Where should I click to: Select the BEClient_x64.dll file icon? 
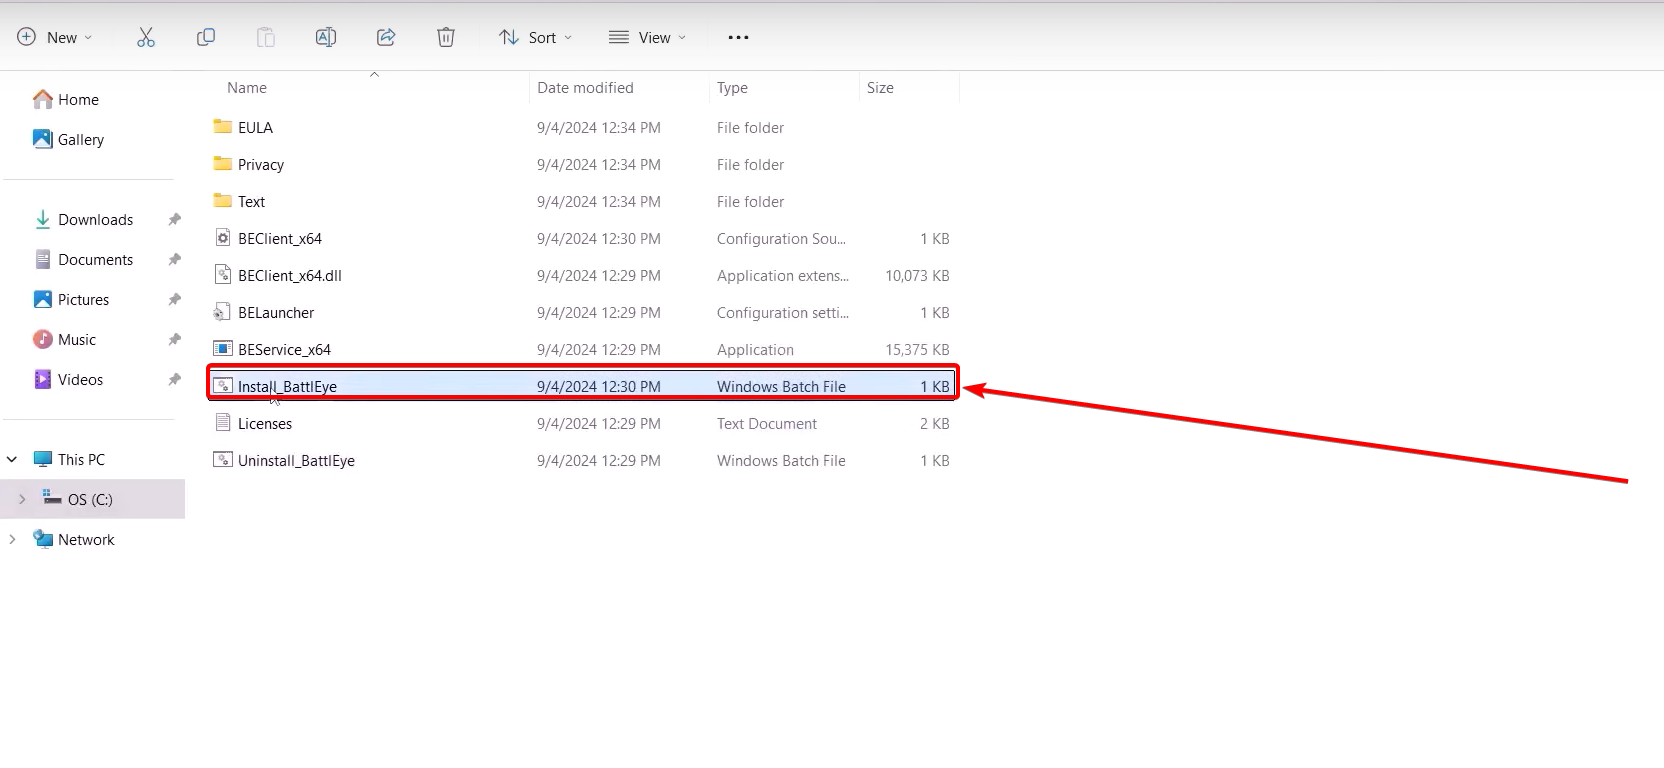(x=223, y=274)
